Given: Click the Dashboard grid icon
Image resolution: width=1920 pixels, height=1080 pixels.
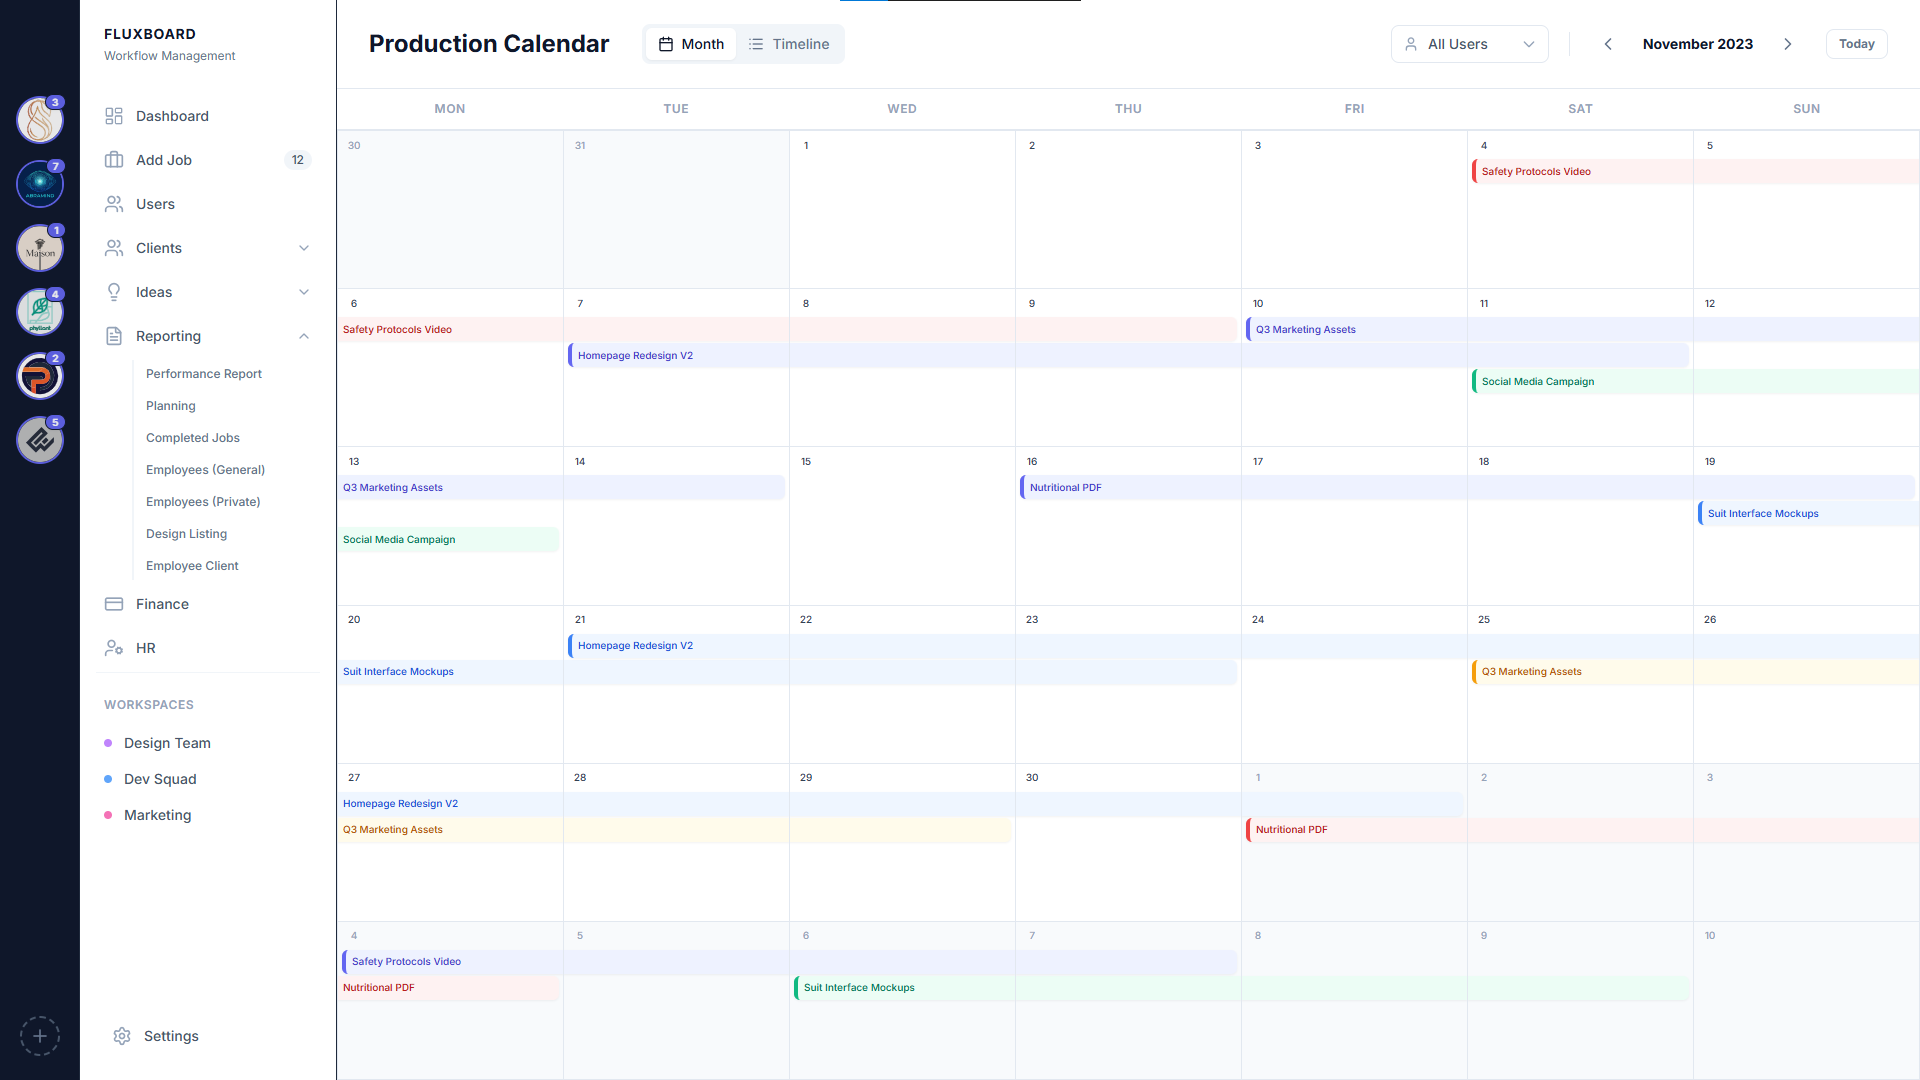Looking at the screenshot, I should pos(114,116).
